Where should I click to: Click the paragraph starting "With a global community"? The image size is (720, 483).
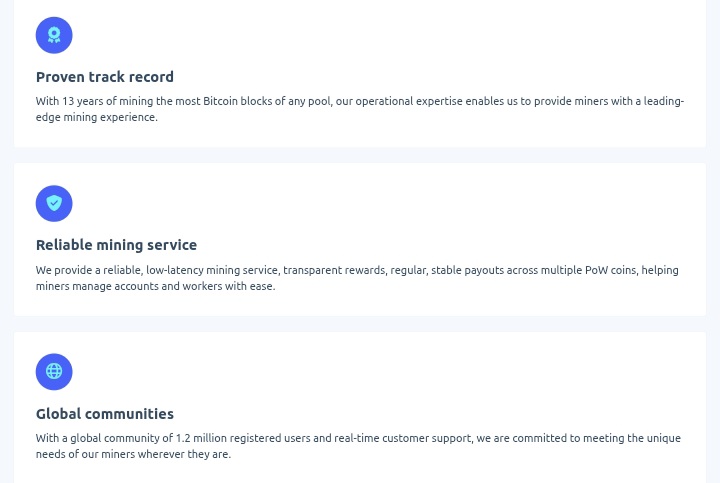(x=358, y=446)
